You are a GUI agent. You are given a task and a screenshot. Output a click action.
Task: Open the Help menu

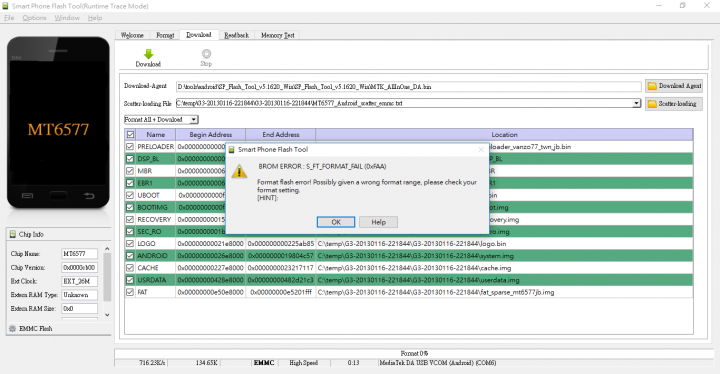[95, 18]
